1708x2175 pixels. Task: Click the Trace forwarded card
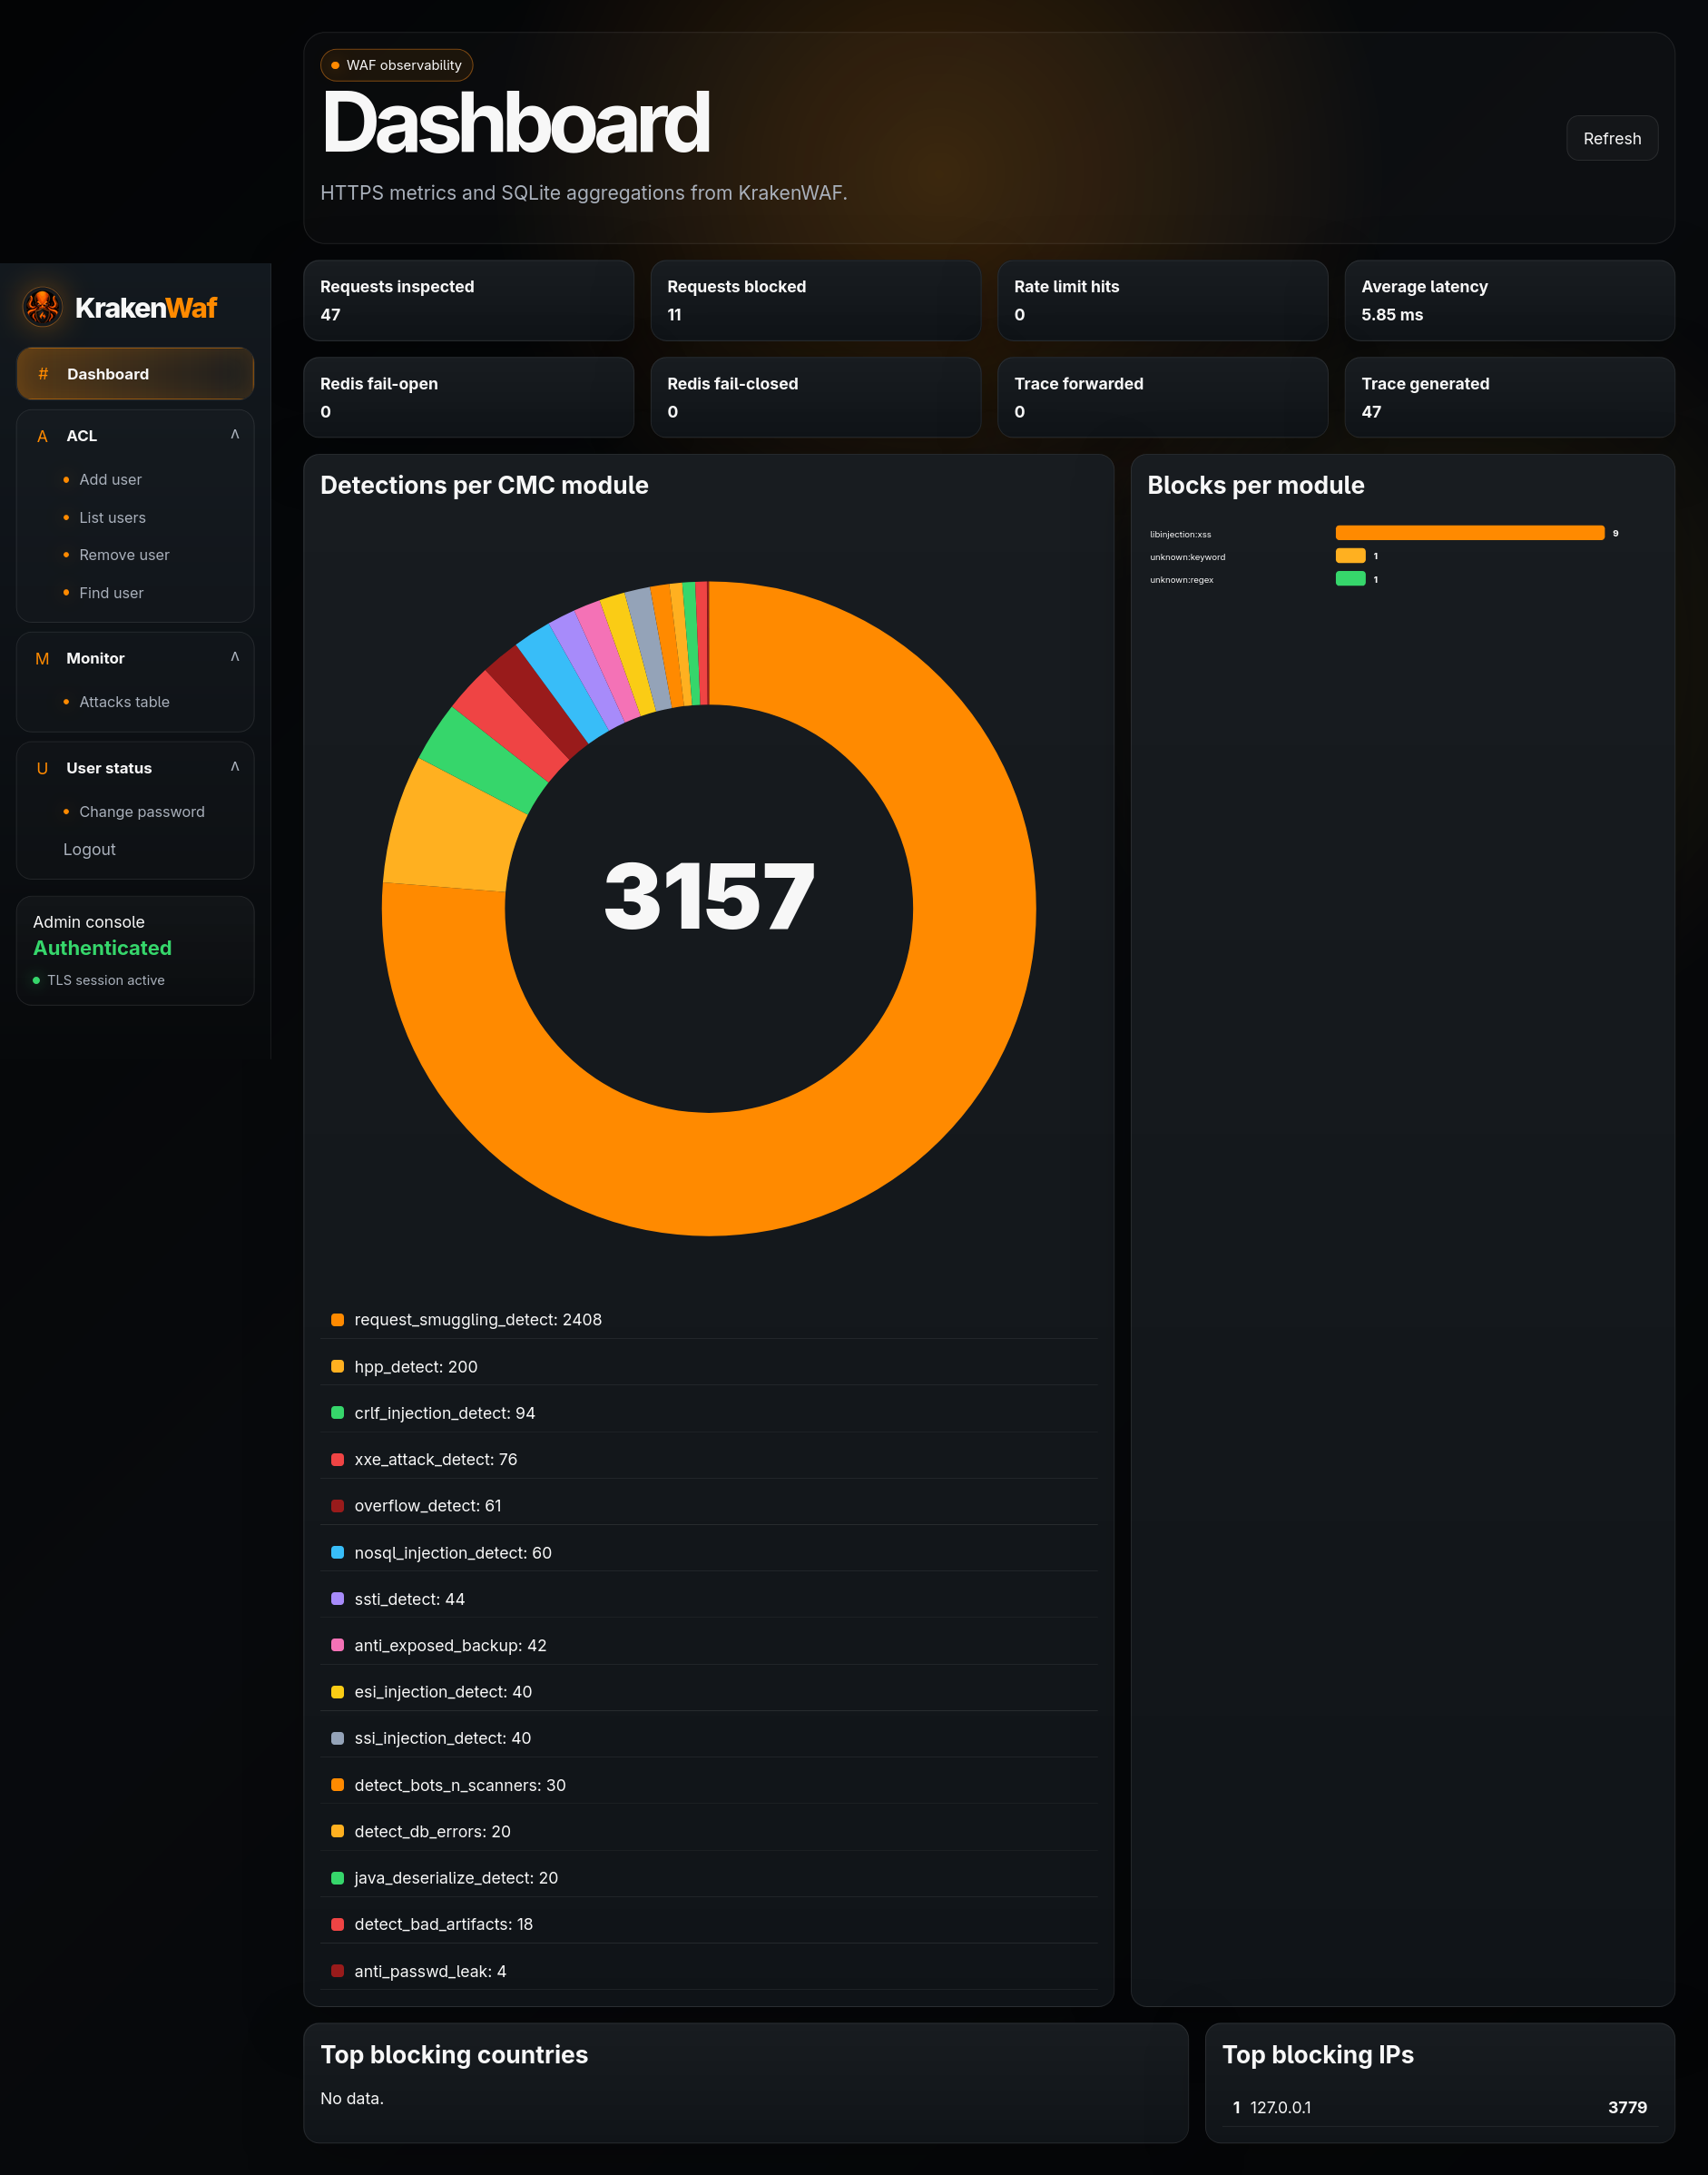click(1163, 398)
